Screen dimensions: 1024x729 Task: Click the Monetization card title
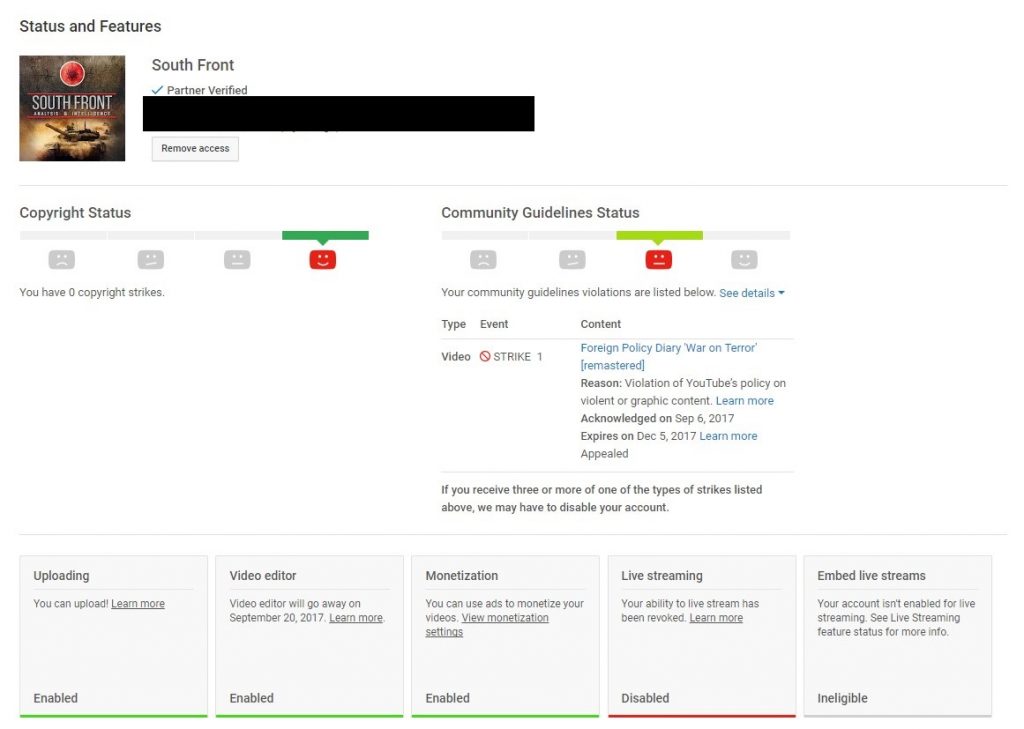pyautogui.click(x=462, y=575)
